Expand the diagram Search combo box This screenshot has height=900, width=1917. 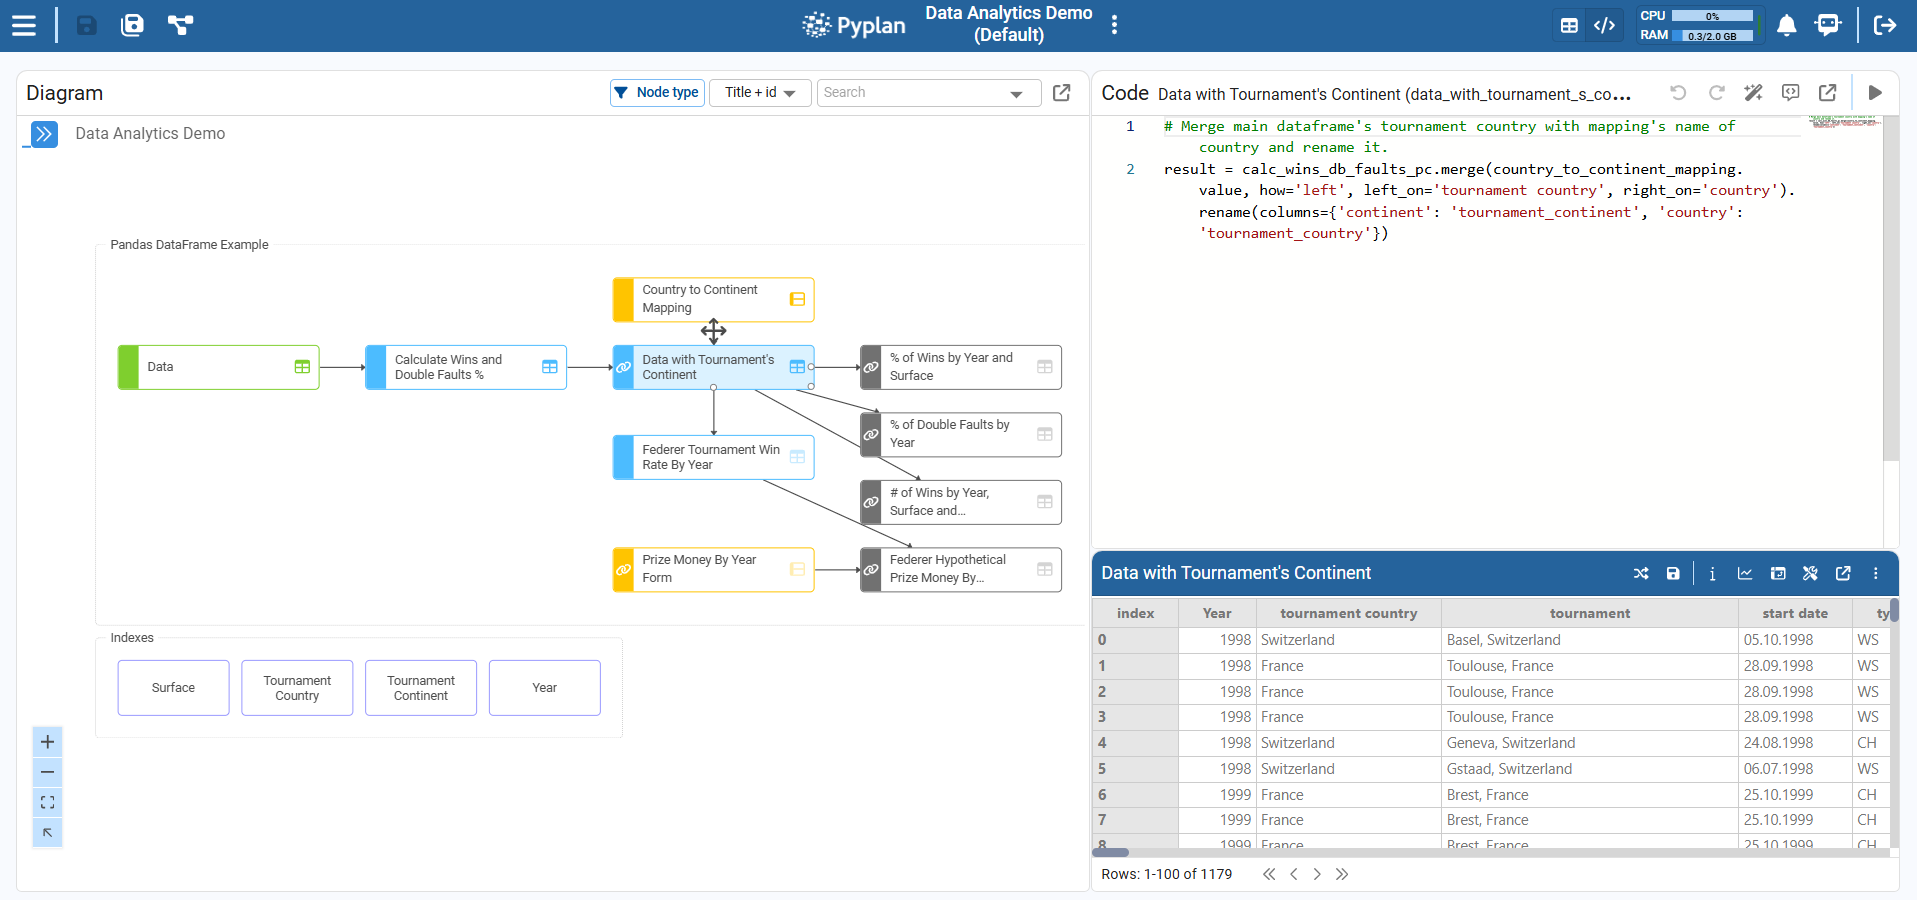1016,94
